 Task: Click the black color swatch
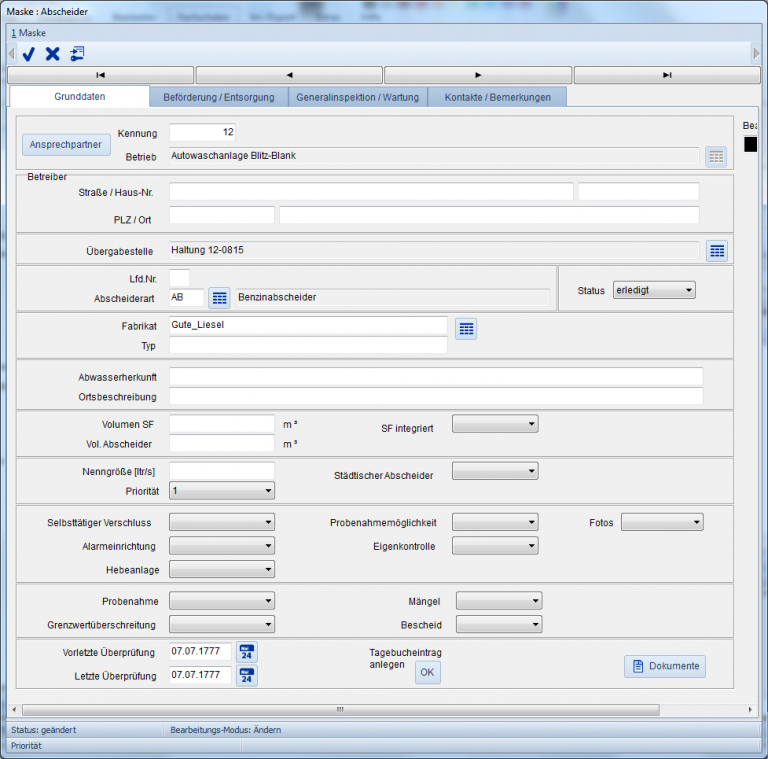(751, 145)
